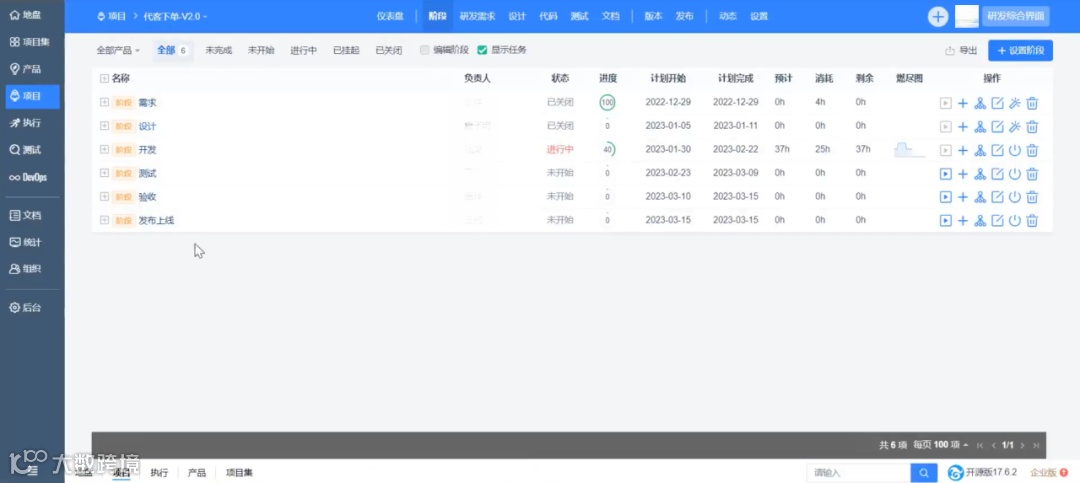Image resolution: width=1080 pixels, height=483 pixels.
Task: Open the split-stage tree icon on the 设计 row
Action: coord(980,127)
